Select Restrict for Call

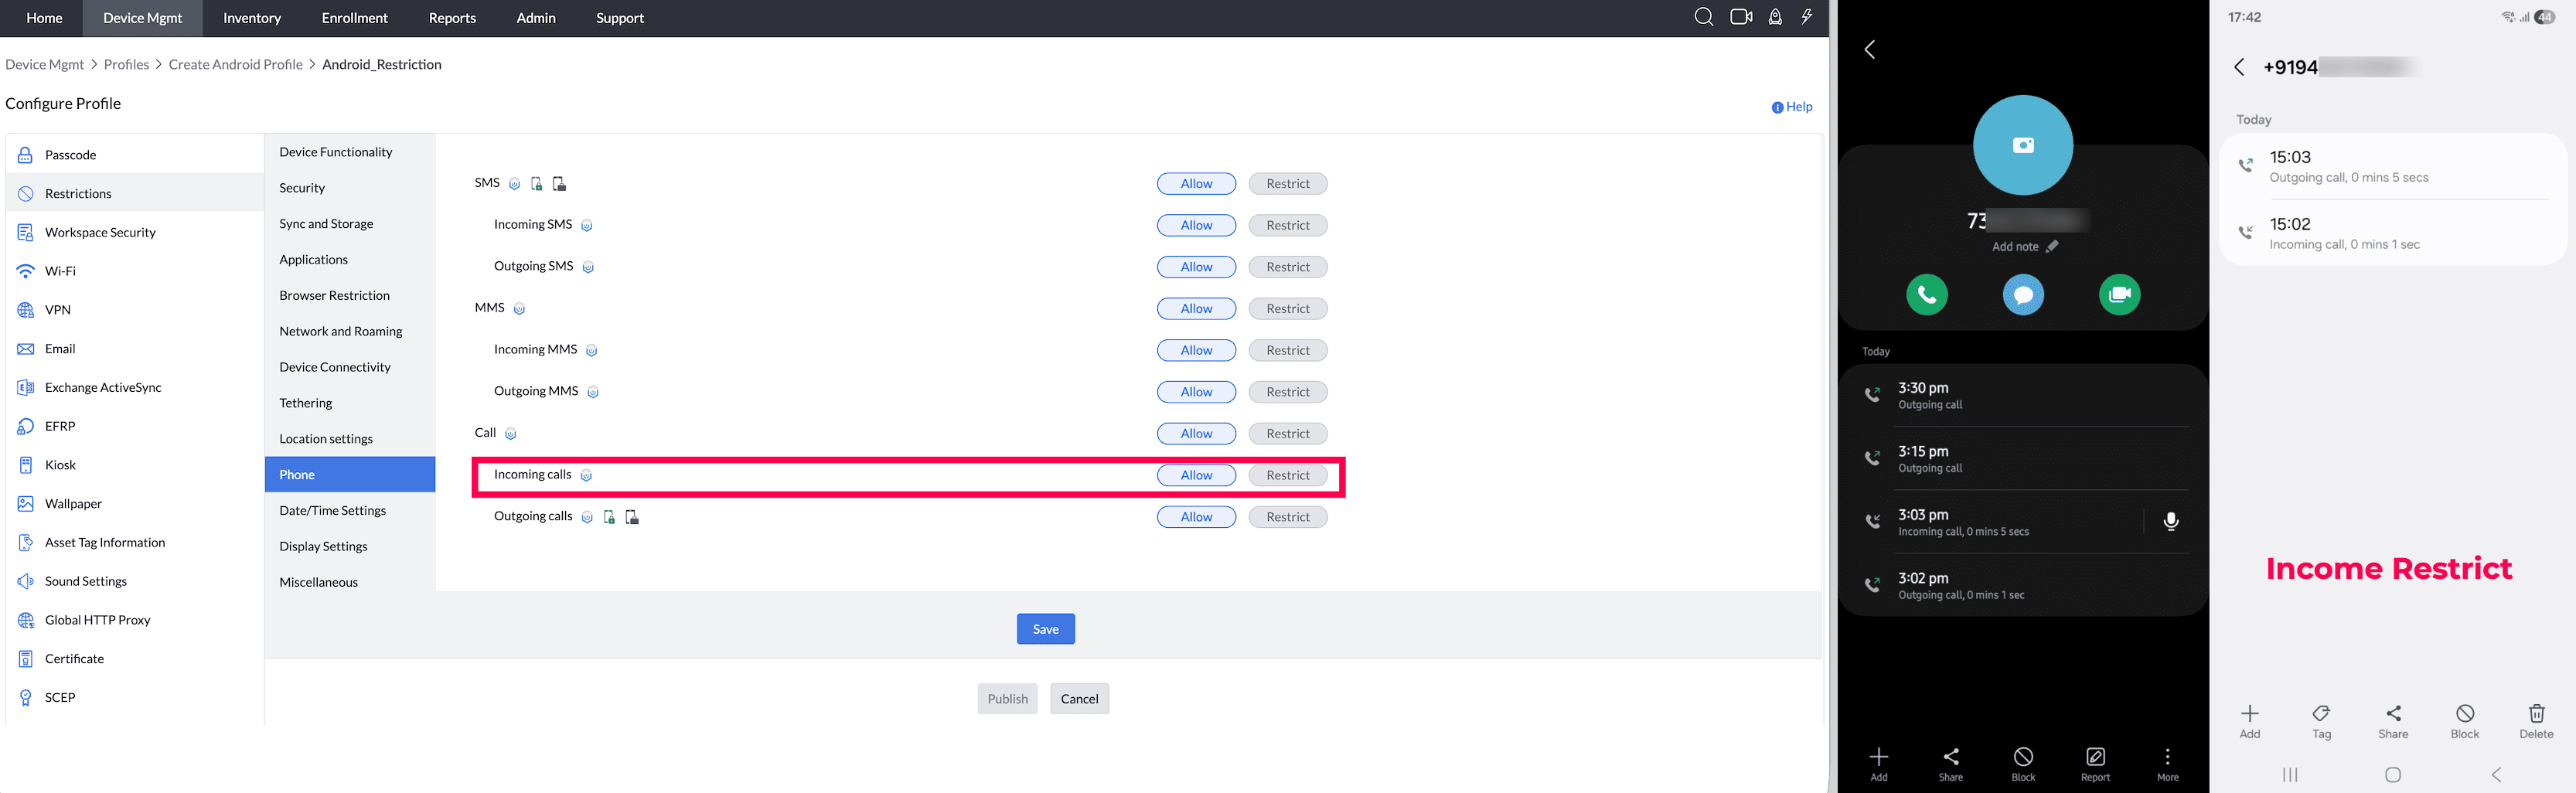point(1287,434)
